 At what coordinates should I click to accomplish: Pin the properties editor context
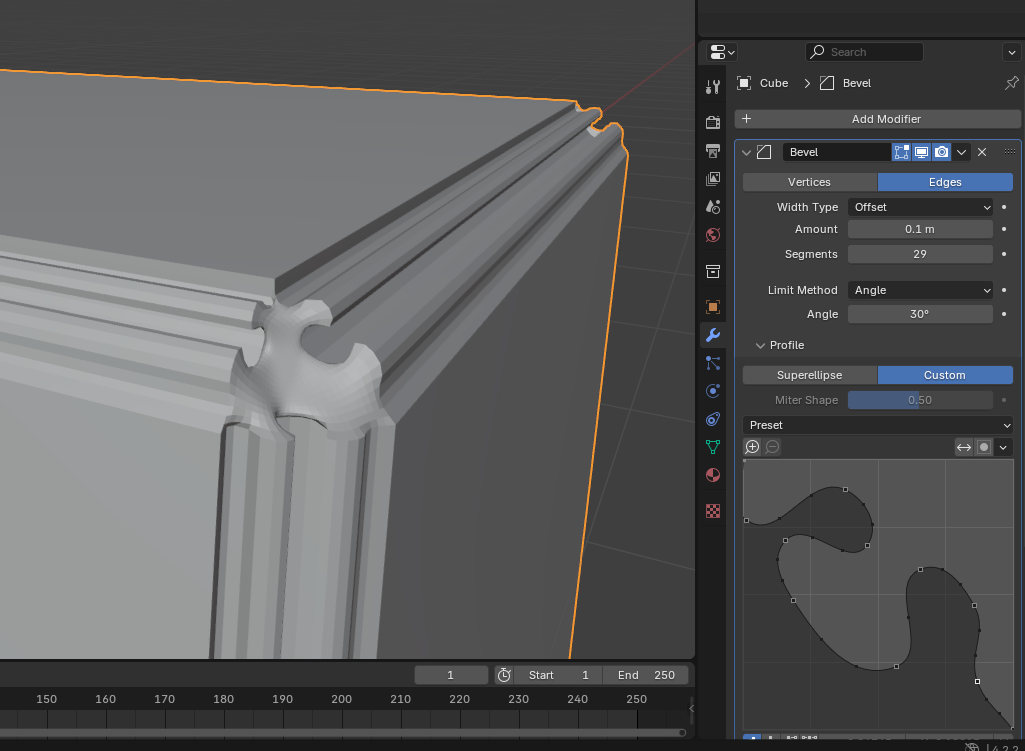tap(1011, 83)
